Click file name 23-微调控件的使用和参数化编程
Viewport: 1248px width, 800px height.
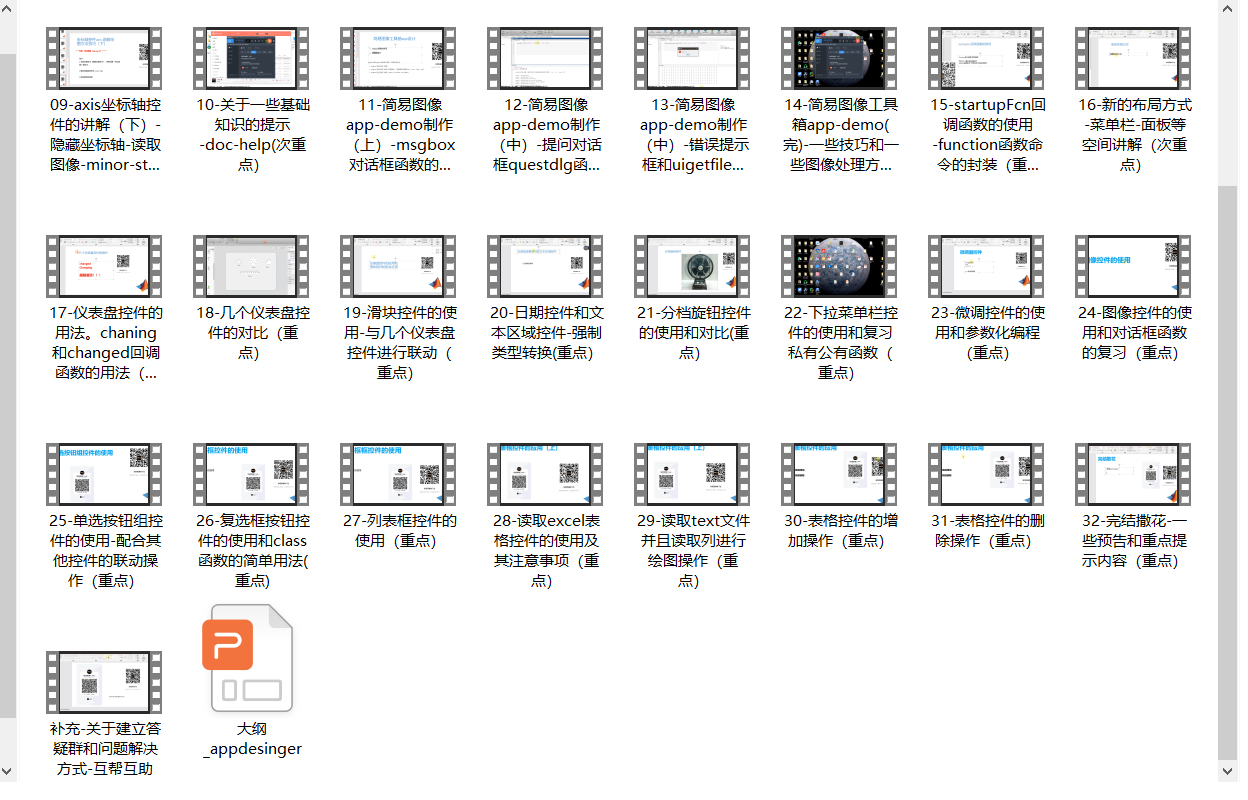(986, 332)
